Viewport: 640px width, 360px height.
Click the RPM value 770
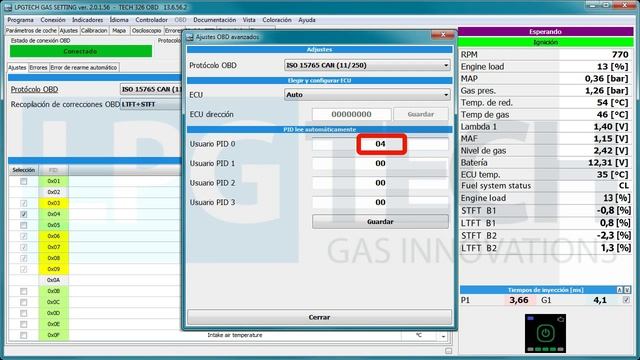coord(620,55)
